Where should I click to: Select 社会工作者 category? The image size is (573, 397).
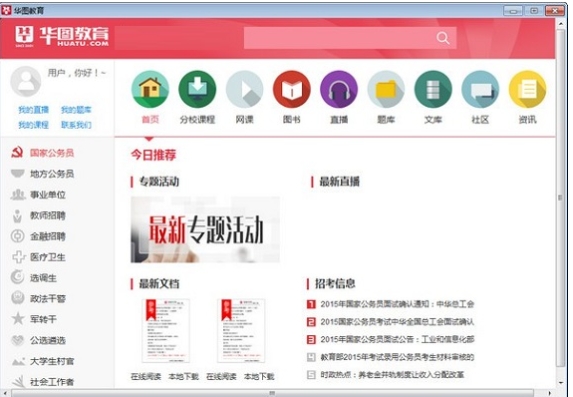coord(52,382)
